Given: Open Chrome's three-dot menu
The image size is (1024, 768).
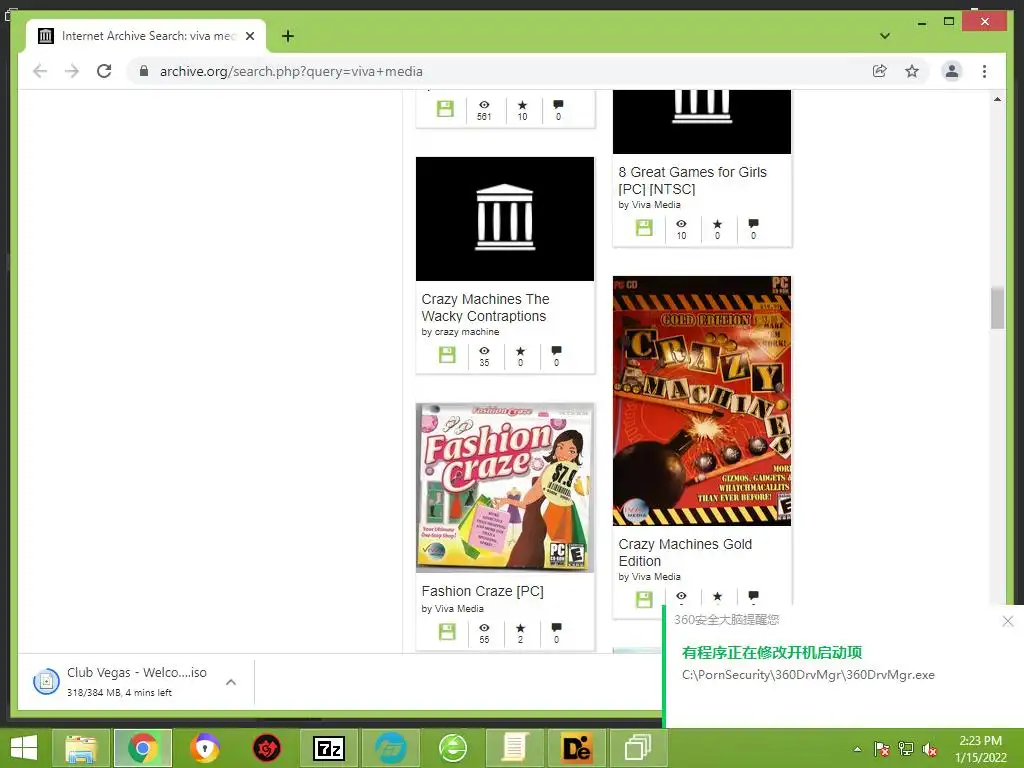Looking at the screenshot, I should tap(984, 71).
